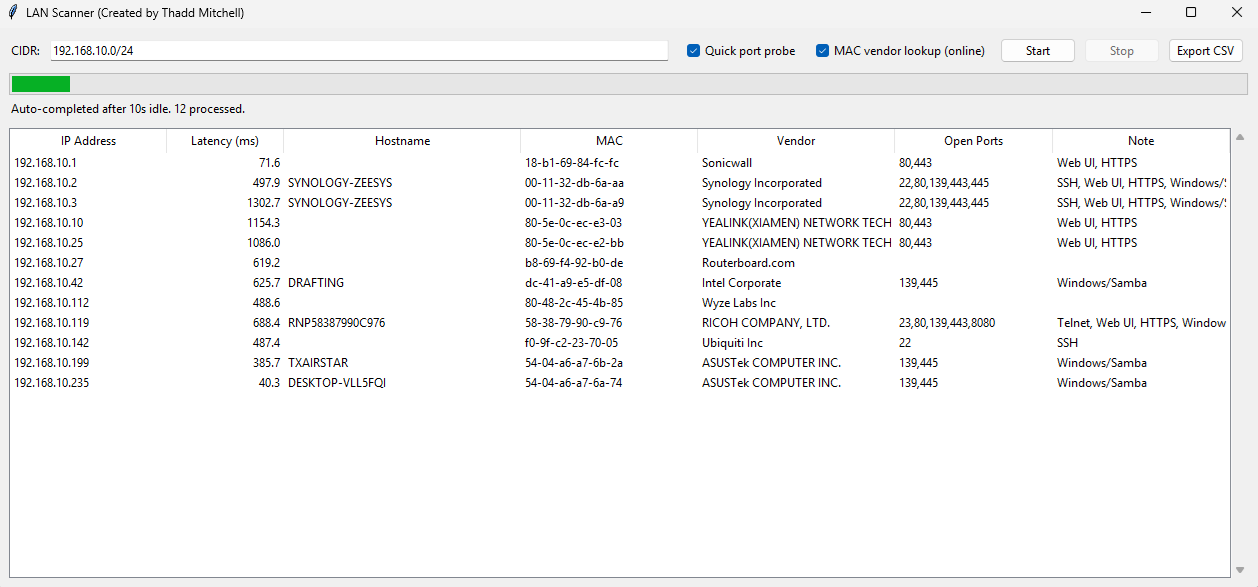
Task: Click the Wyze Labs Inc vendor cell
Action: 739,303
